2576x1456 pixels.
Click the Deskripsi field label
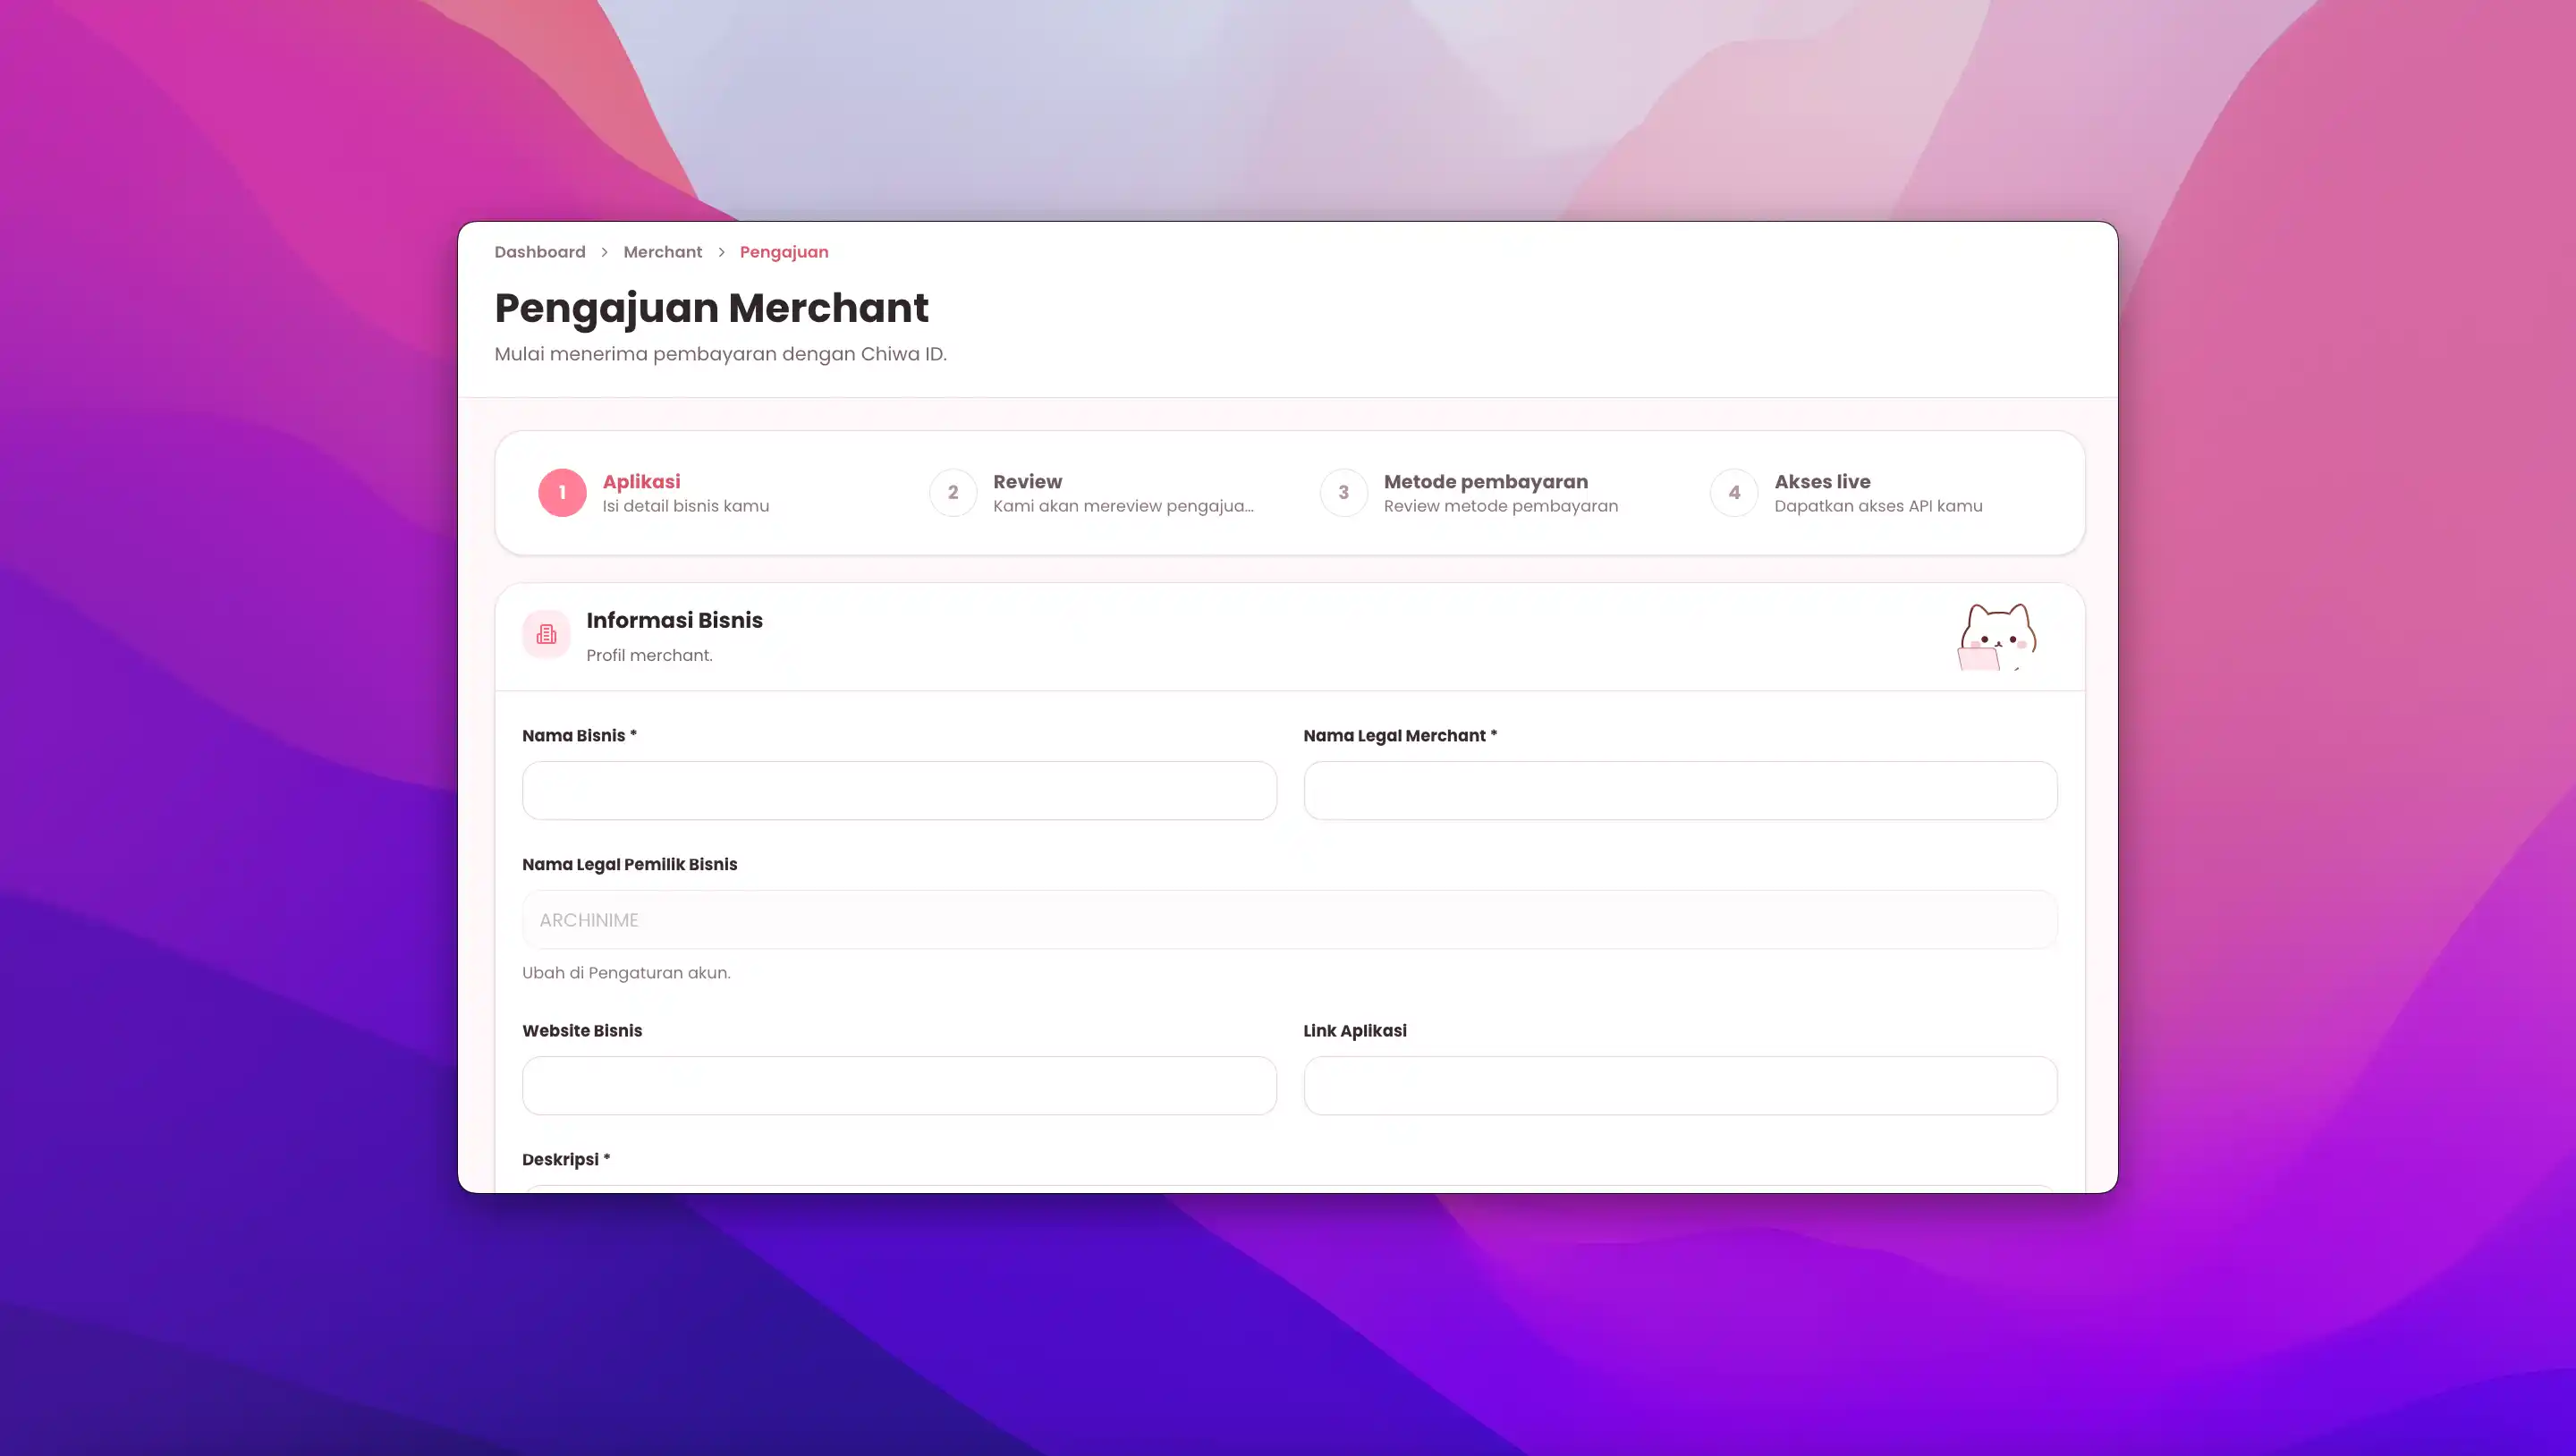pyautogui.click(x=566, y=1160)
